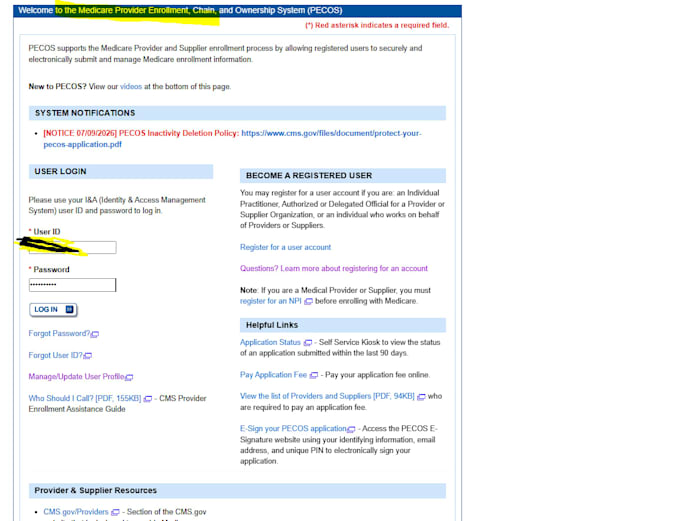Click the USER LOGIN heading
Image resolution: width=680 pixels, height=521 pixels.
coord(61,171)
